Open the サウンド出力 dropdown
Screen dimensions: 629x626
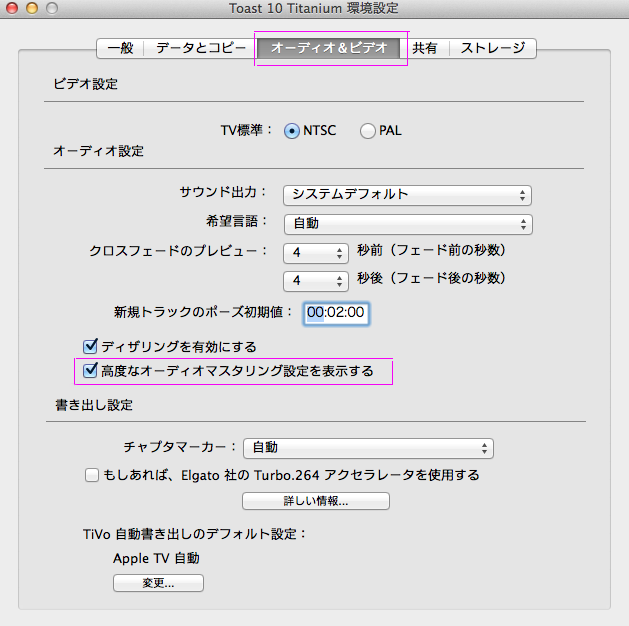407,195
